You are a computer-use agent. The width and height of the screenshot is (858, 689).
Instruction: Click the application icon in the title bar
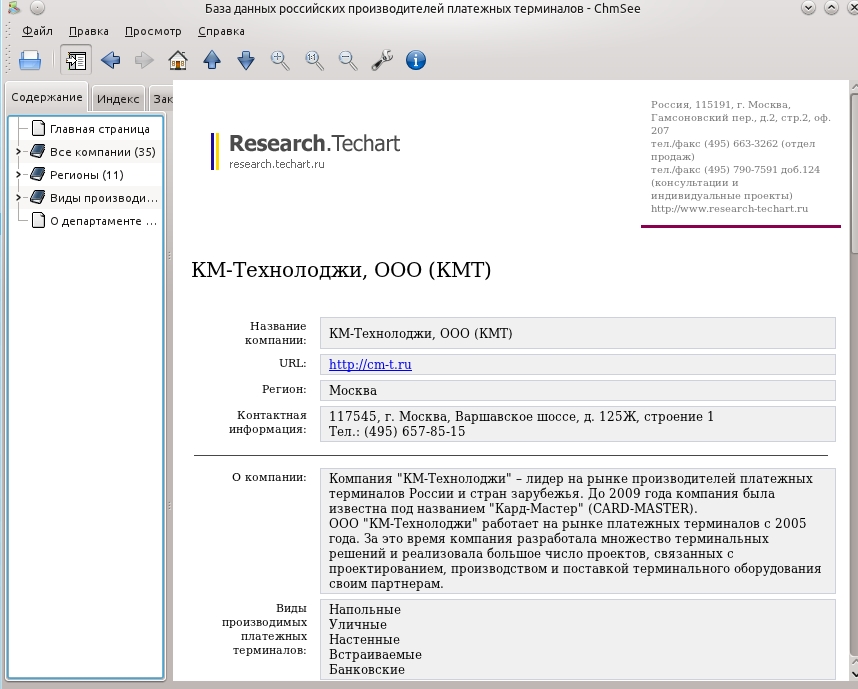click(14, 8)
